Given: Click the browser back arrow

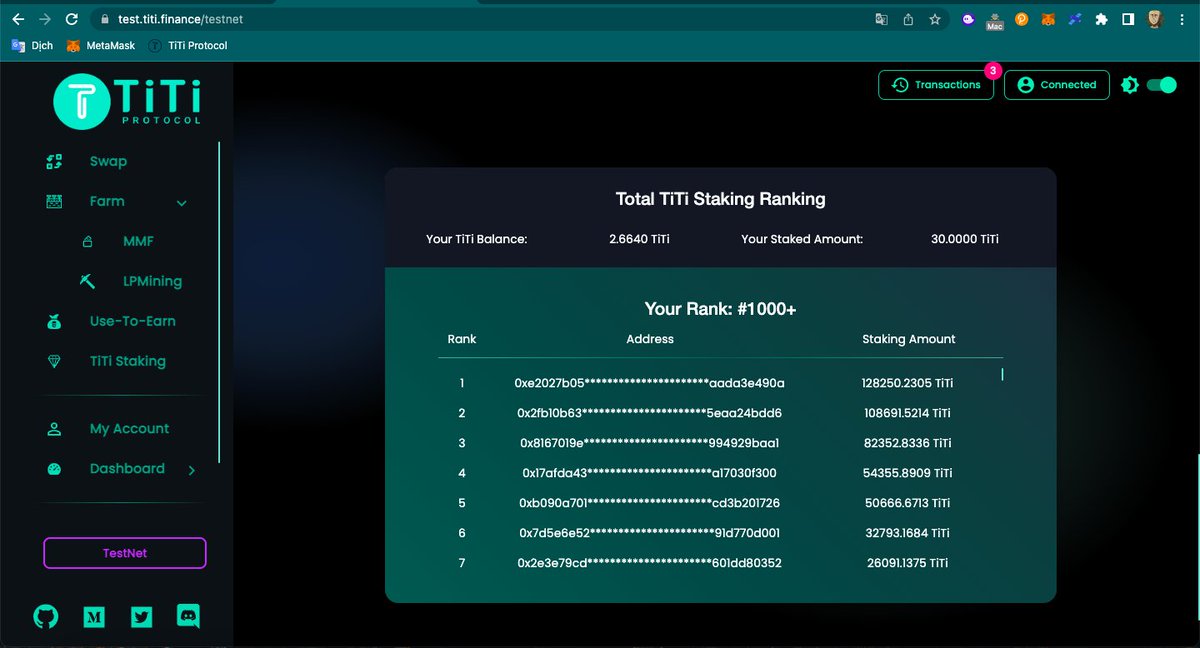Looking at the screenshot, I should (x=18, y=19).
